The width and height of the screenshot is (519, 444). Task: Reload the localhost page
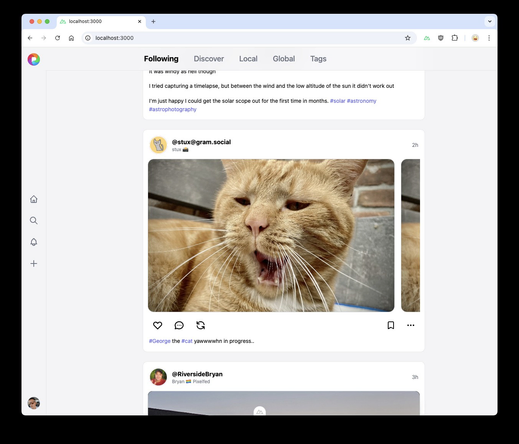pyautogui.click(x=57, y=38)
